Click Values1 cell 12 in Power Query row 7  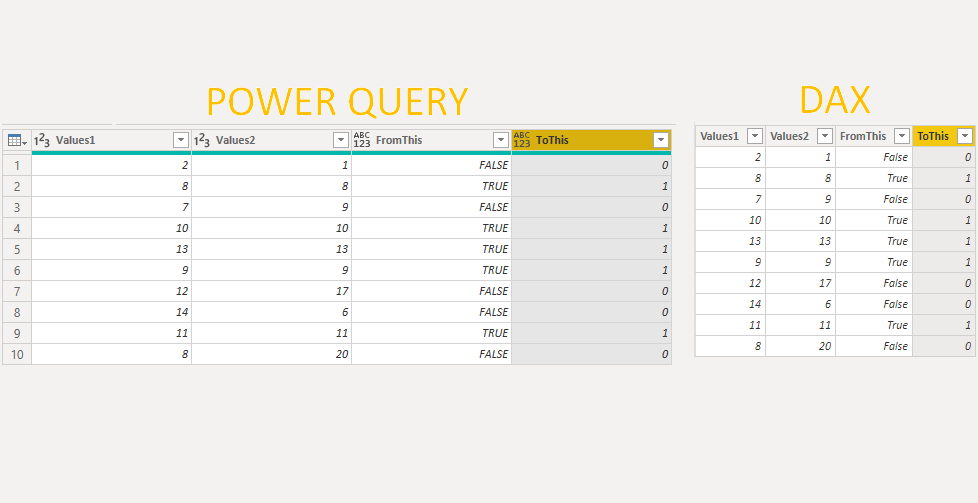tap(111, 291)
